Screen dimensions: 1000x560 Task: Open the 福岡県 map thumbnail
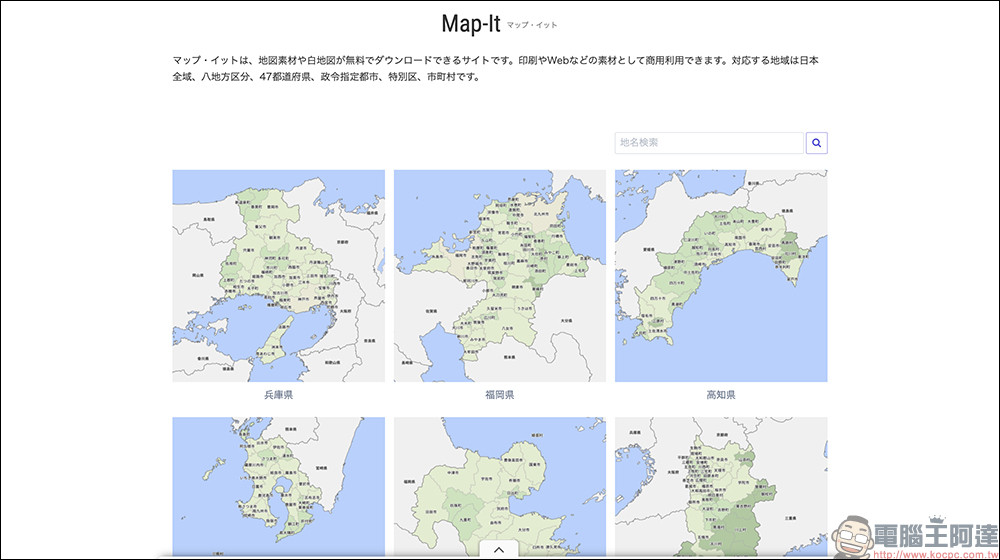tap(500, 276)
